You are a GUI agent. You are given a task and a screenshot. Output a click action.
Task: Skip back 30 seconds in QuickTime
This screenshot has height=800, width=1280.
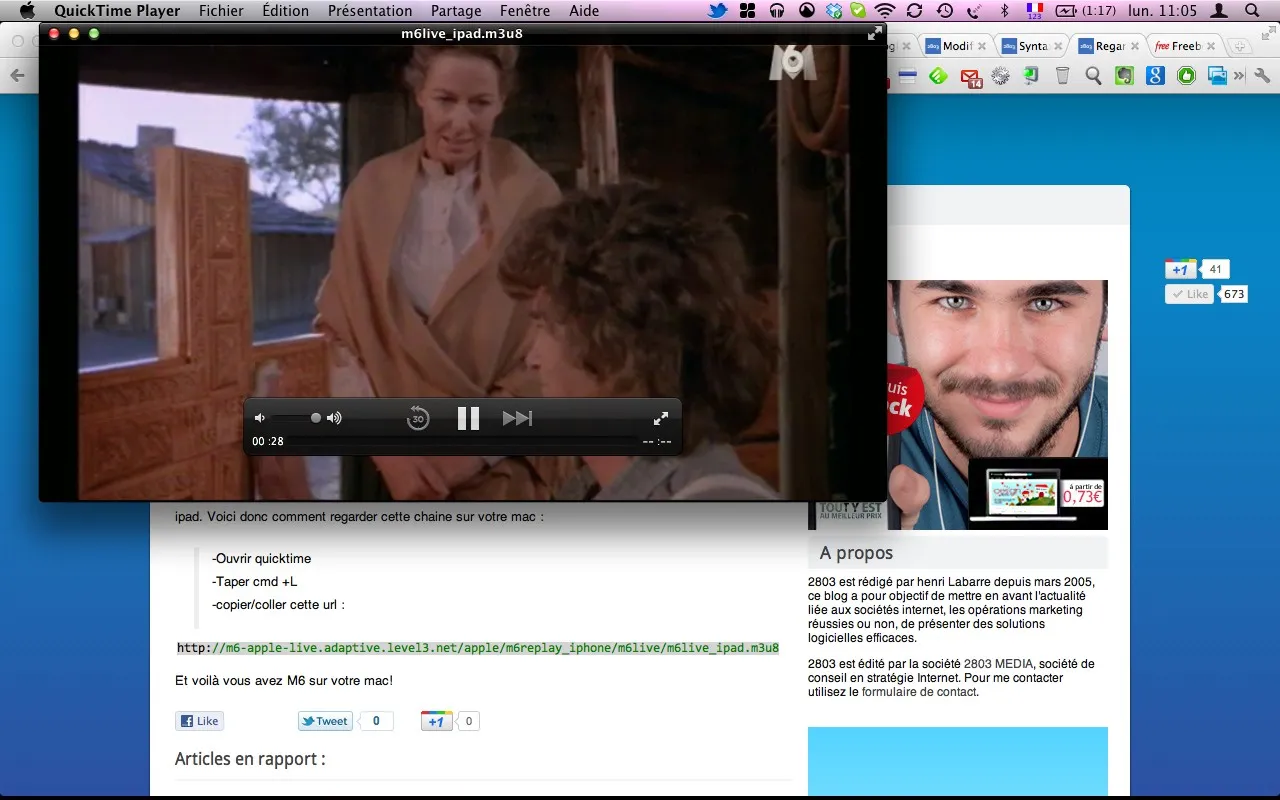(x=418, y=418)
